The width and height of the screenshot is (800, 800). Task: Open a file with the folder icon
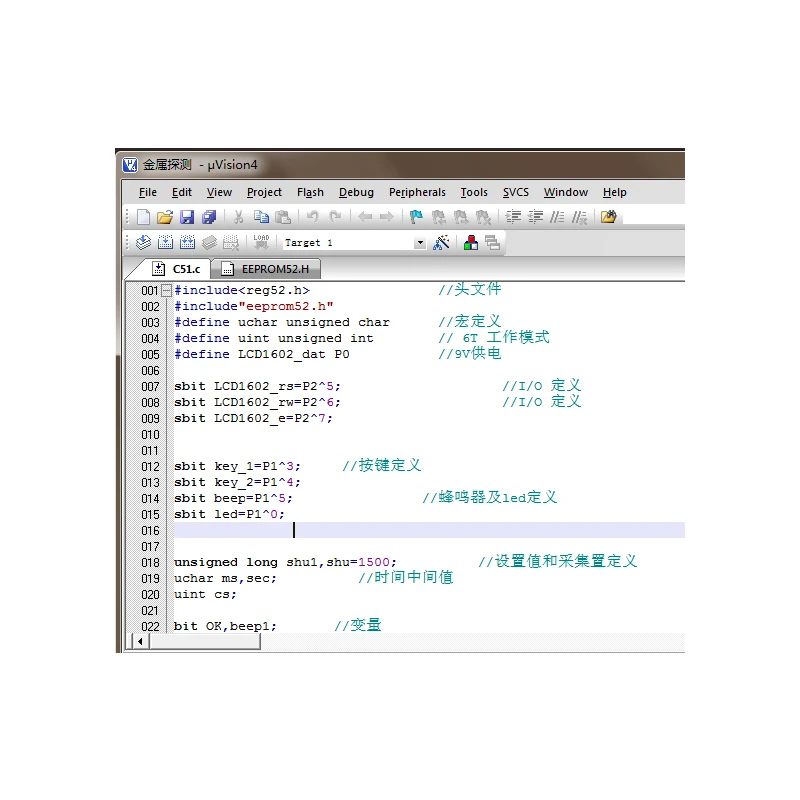165,217
